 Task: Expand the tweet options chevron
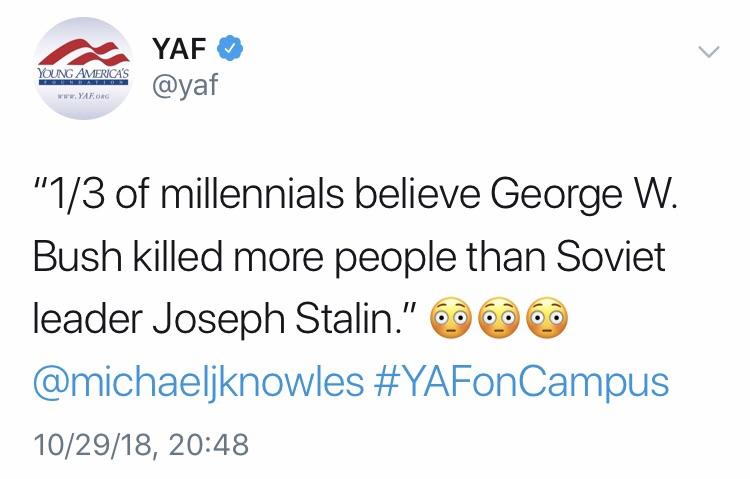(x=708, y=51)
